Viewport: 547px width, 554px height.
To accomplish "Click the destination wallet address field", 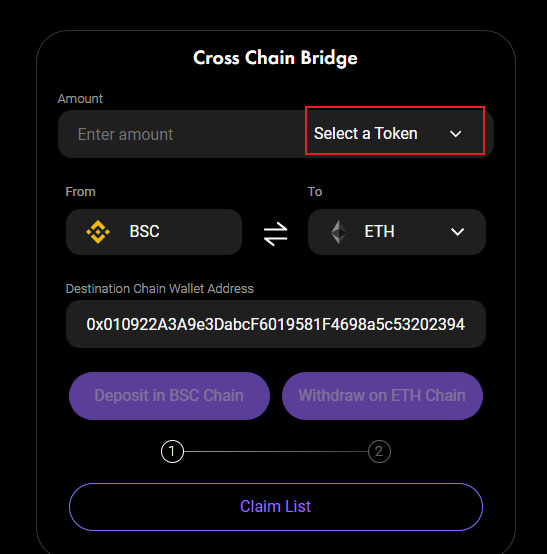I will (x=276, y=324).
